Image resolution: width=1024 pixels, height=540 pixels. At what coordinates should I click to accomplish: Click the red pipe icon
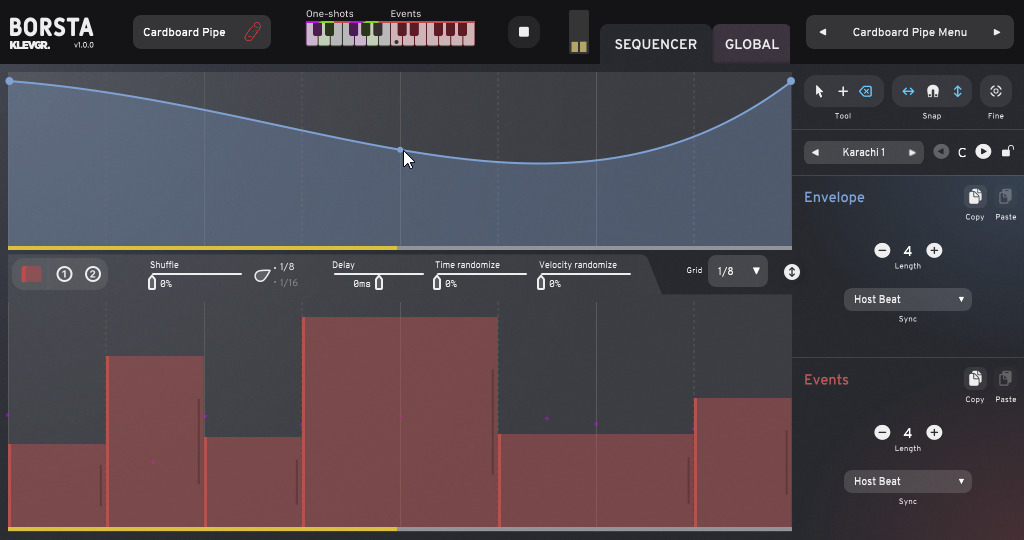pyautogui.click(x=253, y=32)
